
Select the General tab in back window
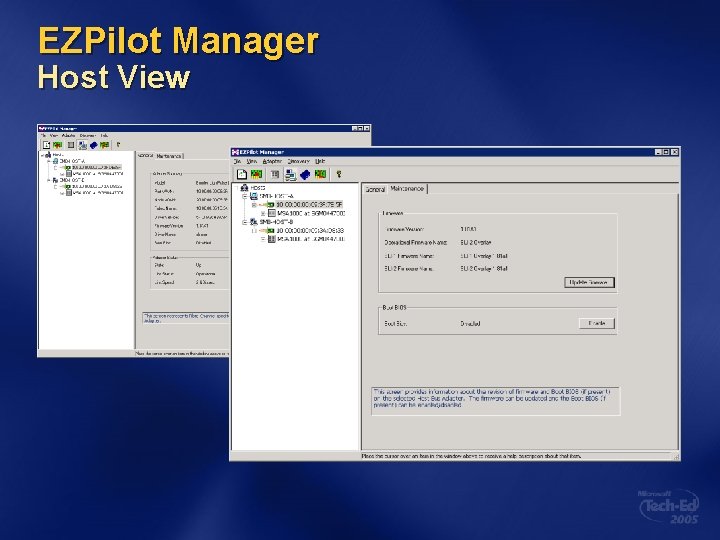pos(145,156)
